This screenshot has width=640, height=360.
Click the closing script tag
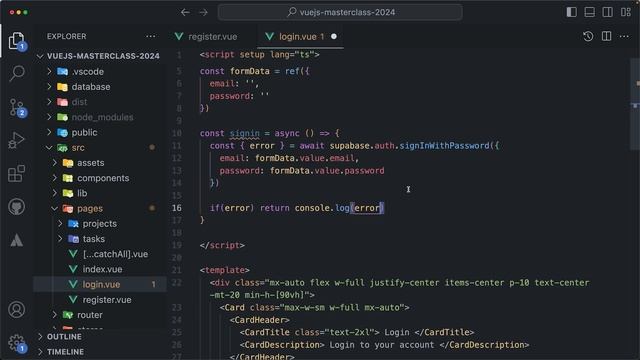coord(222,245)
